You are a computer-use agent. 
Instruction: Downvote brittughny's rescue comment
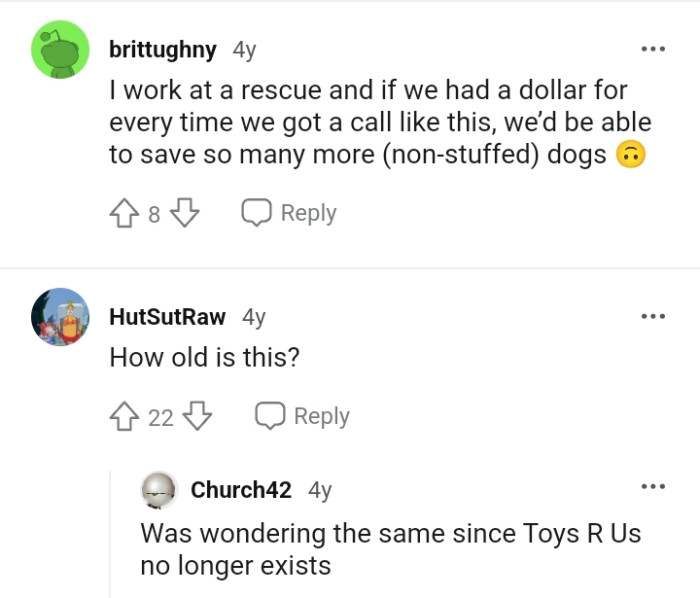184,213
